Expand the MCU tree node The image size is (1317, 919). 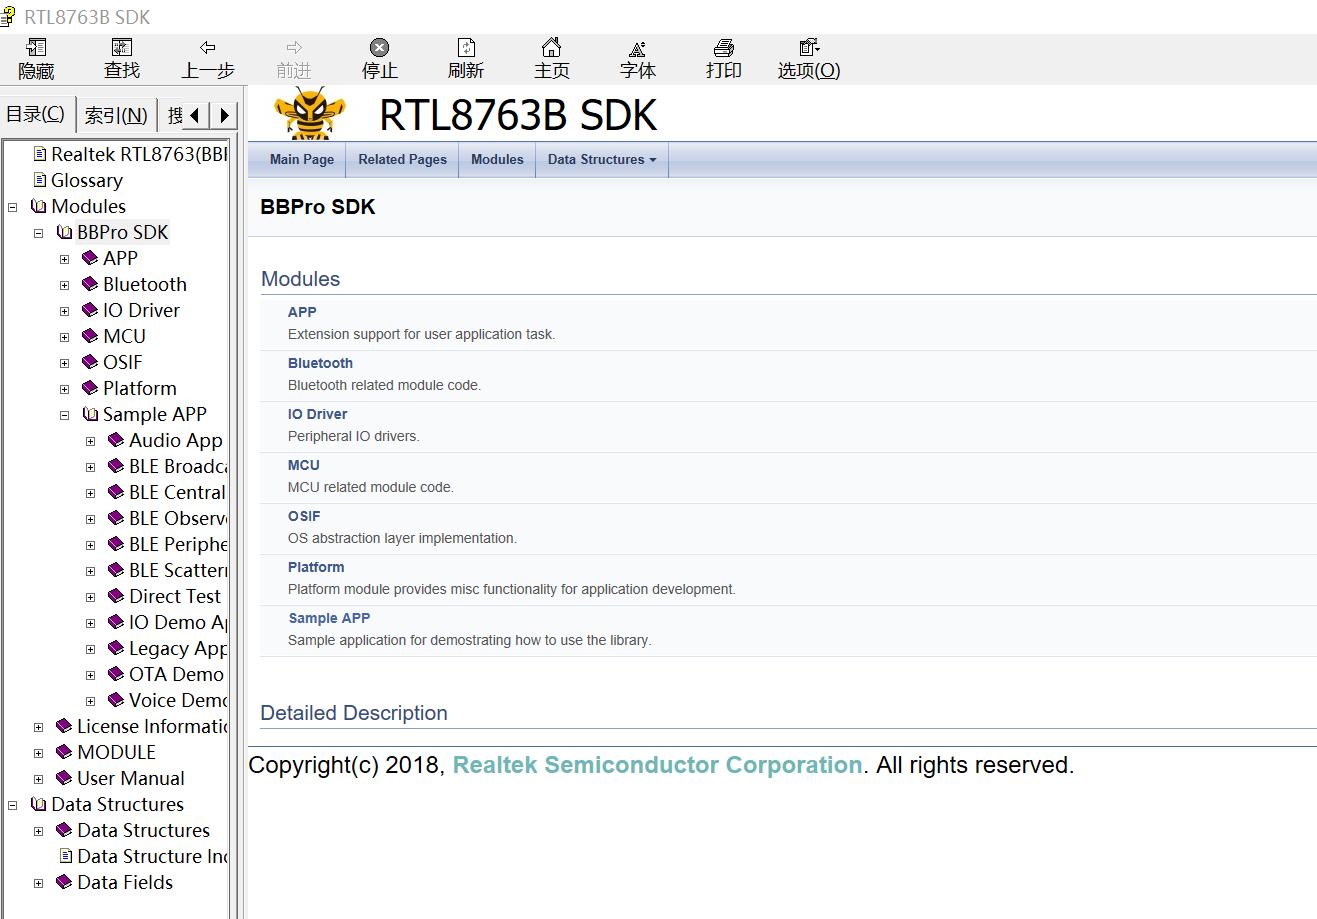click(x=65, y=337)
